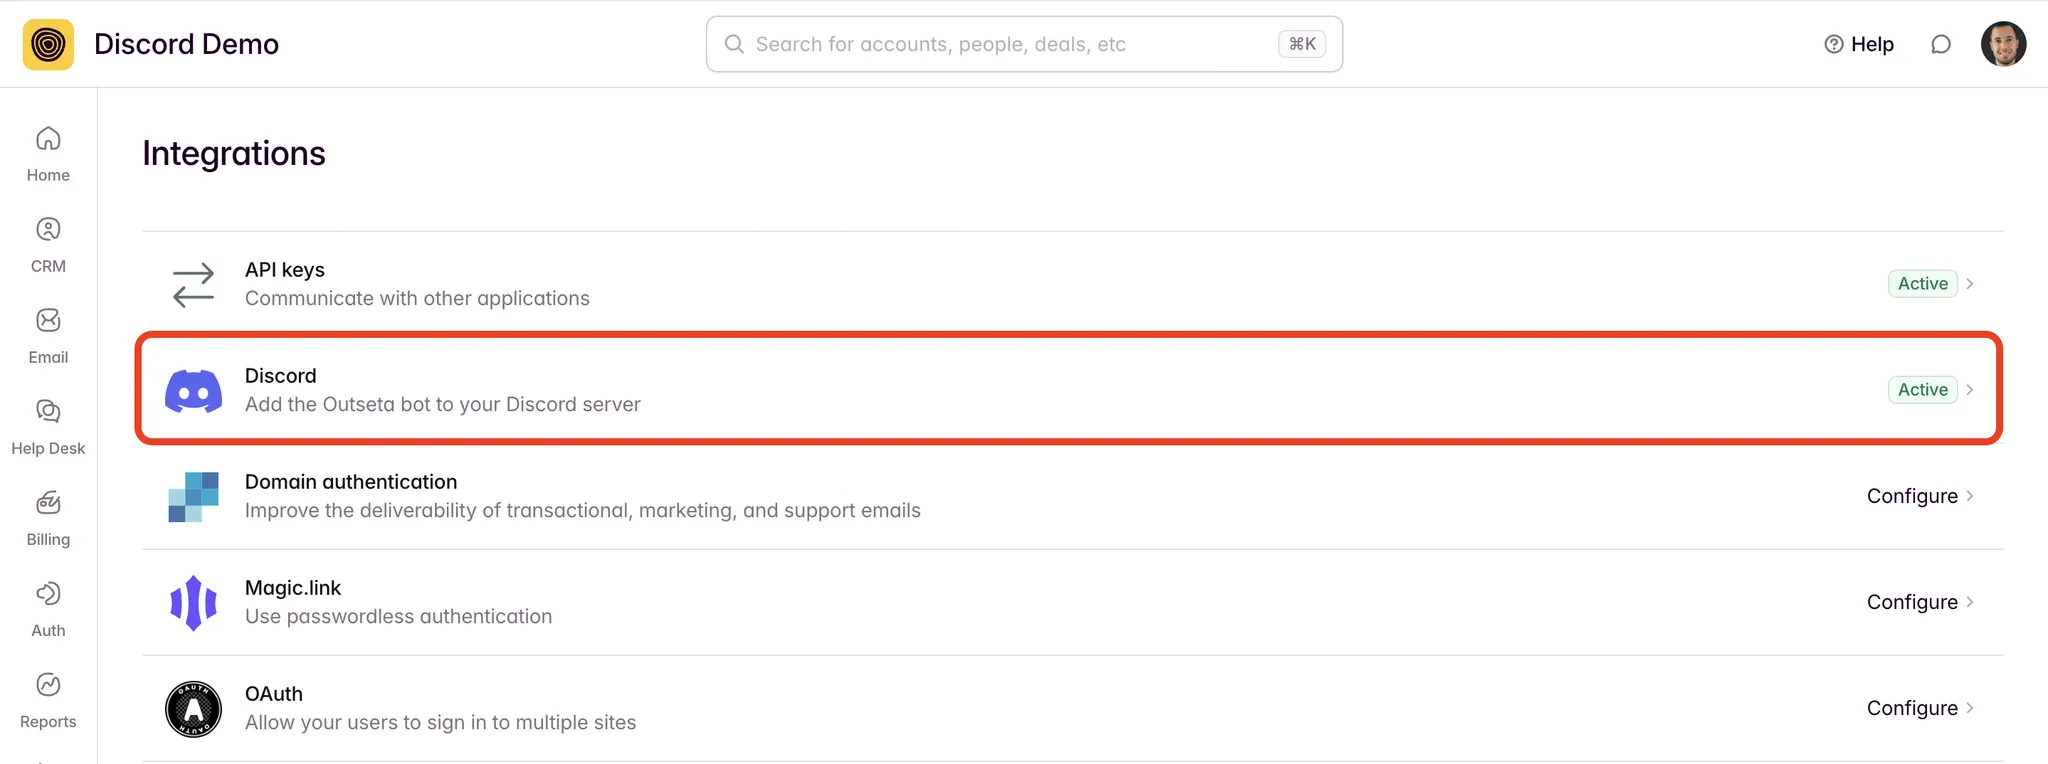Screen dimensions: 2048x764
Task: Click the Help question mark icon
Action: pos(1833,44)
